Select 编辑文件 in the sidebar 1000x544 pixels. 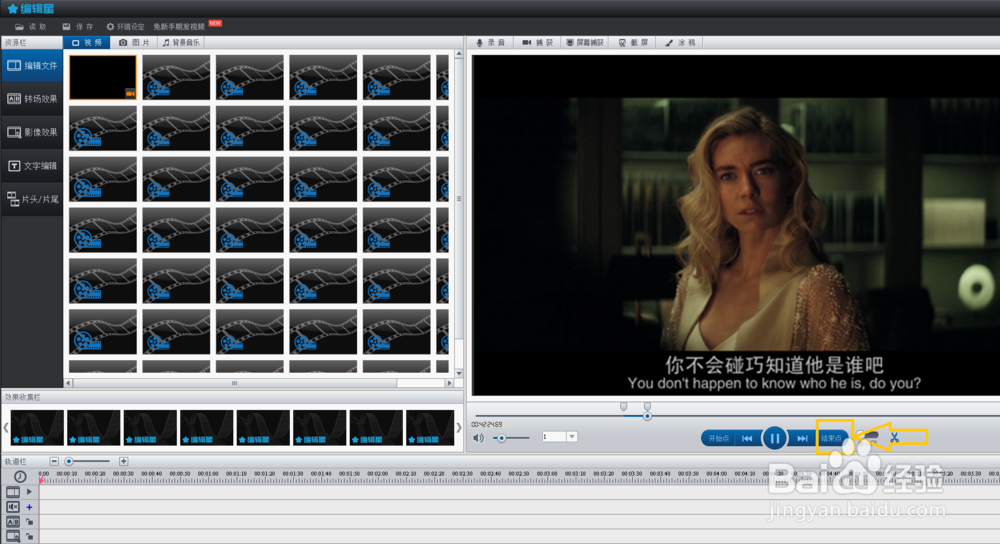pos(32,66)
